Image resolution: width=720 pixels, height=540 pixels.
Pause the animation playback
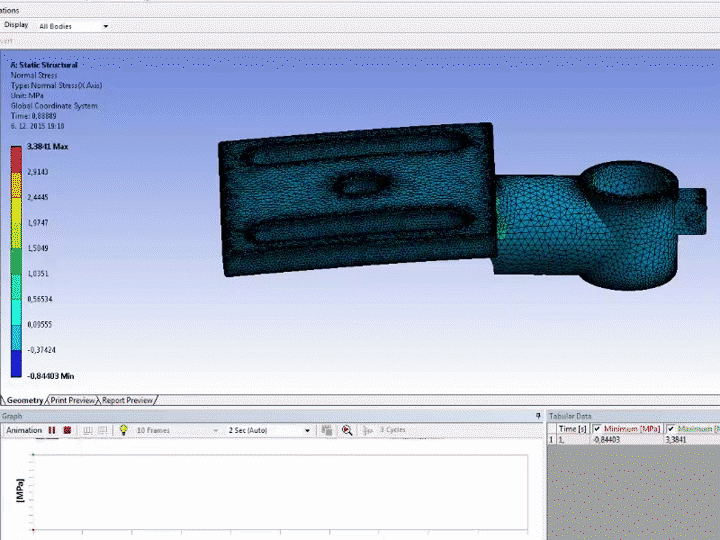[x=52, y=430]
